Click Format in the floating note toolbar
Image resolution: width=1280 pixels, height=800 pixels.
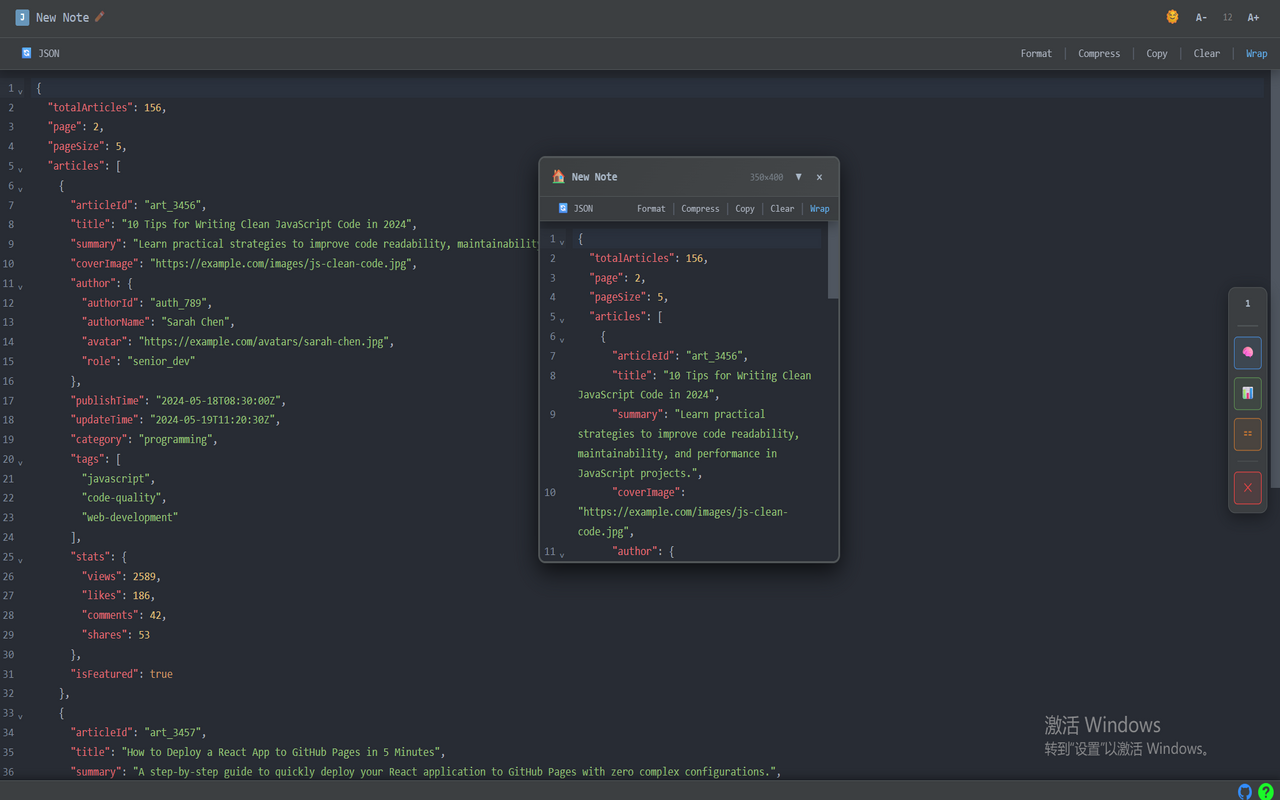click(x=651, y=208)
